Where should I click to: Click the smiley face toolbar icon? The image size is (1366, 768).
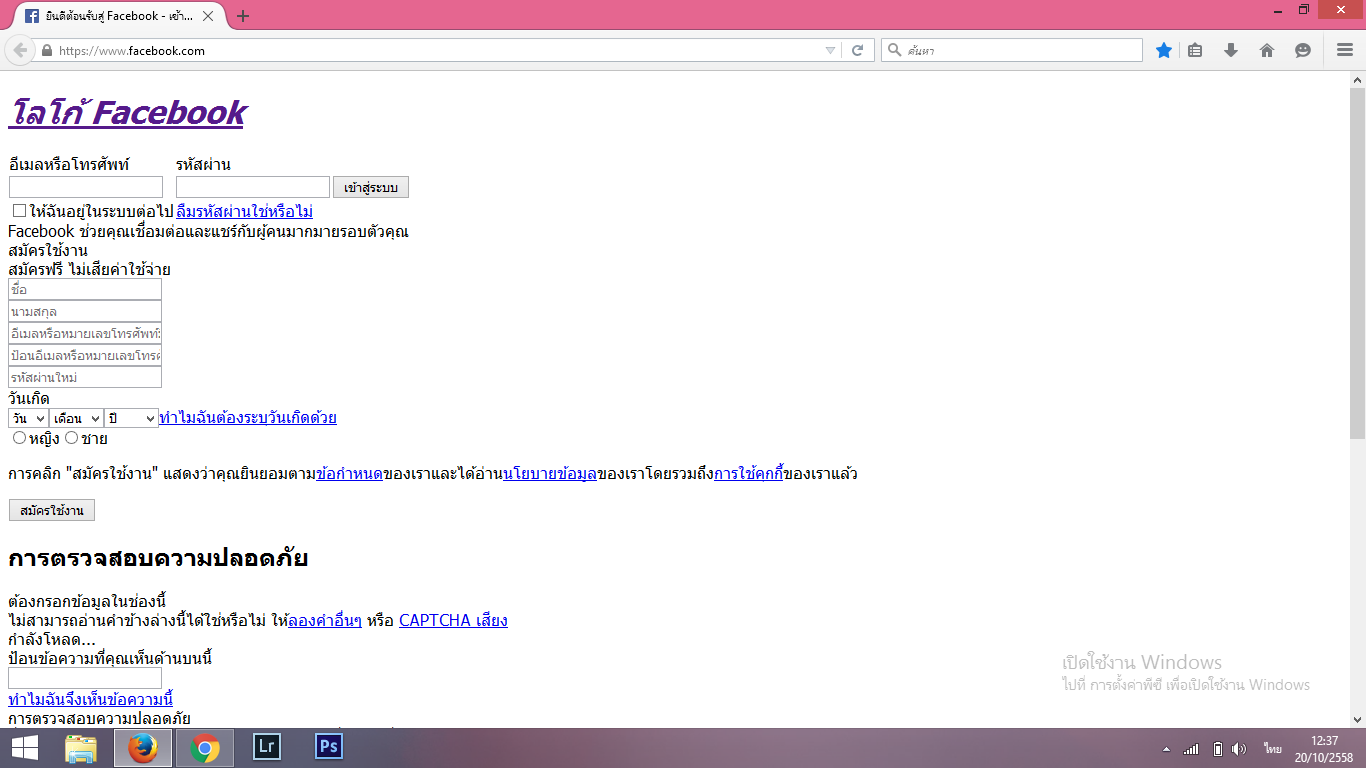pyautogui.click(x=1303, y=50)
